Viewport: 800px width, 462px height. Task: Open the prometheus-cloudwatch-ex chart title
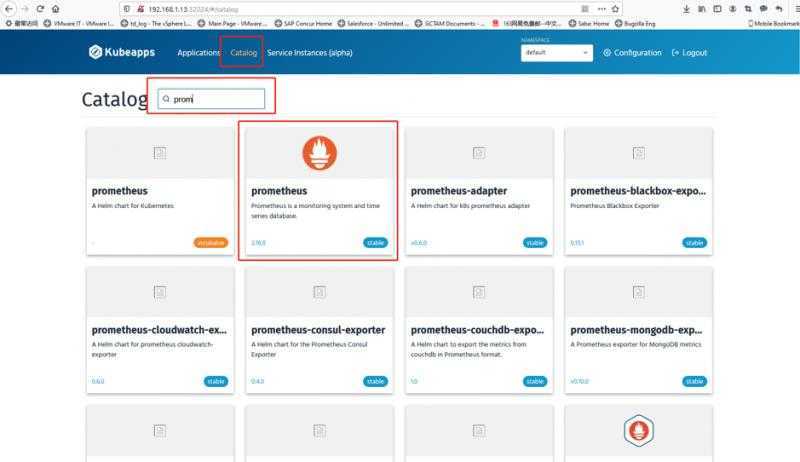[x=159, y=330]
